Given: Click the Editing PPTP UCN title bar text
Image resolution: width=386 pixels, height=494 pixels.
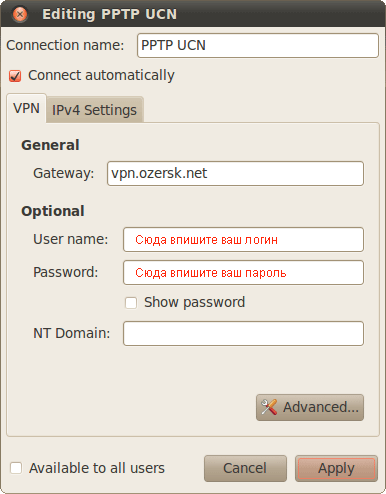Looking at the screenshot, I should coord(109,14).
